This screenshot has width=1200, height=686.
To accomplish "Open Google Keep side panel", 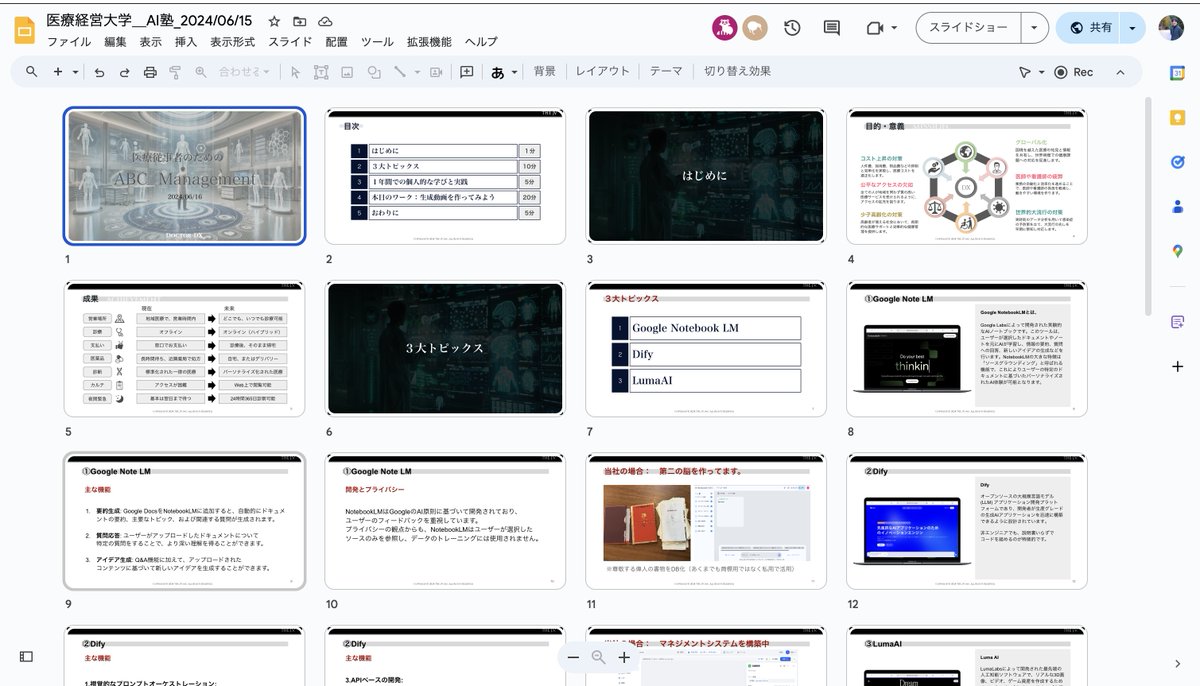I will point(1178,117).
